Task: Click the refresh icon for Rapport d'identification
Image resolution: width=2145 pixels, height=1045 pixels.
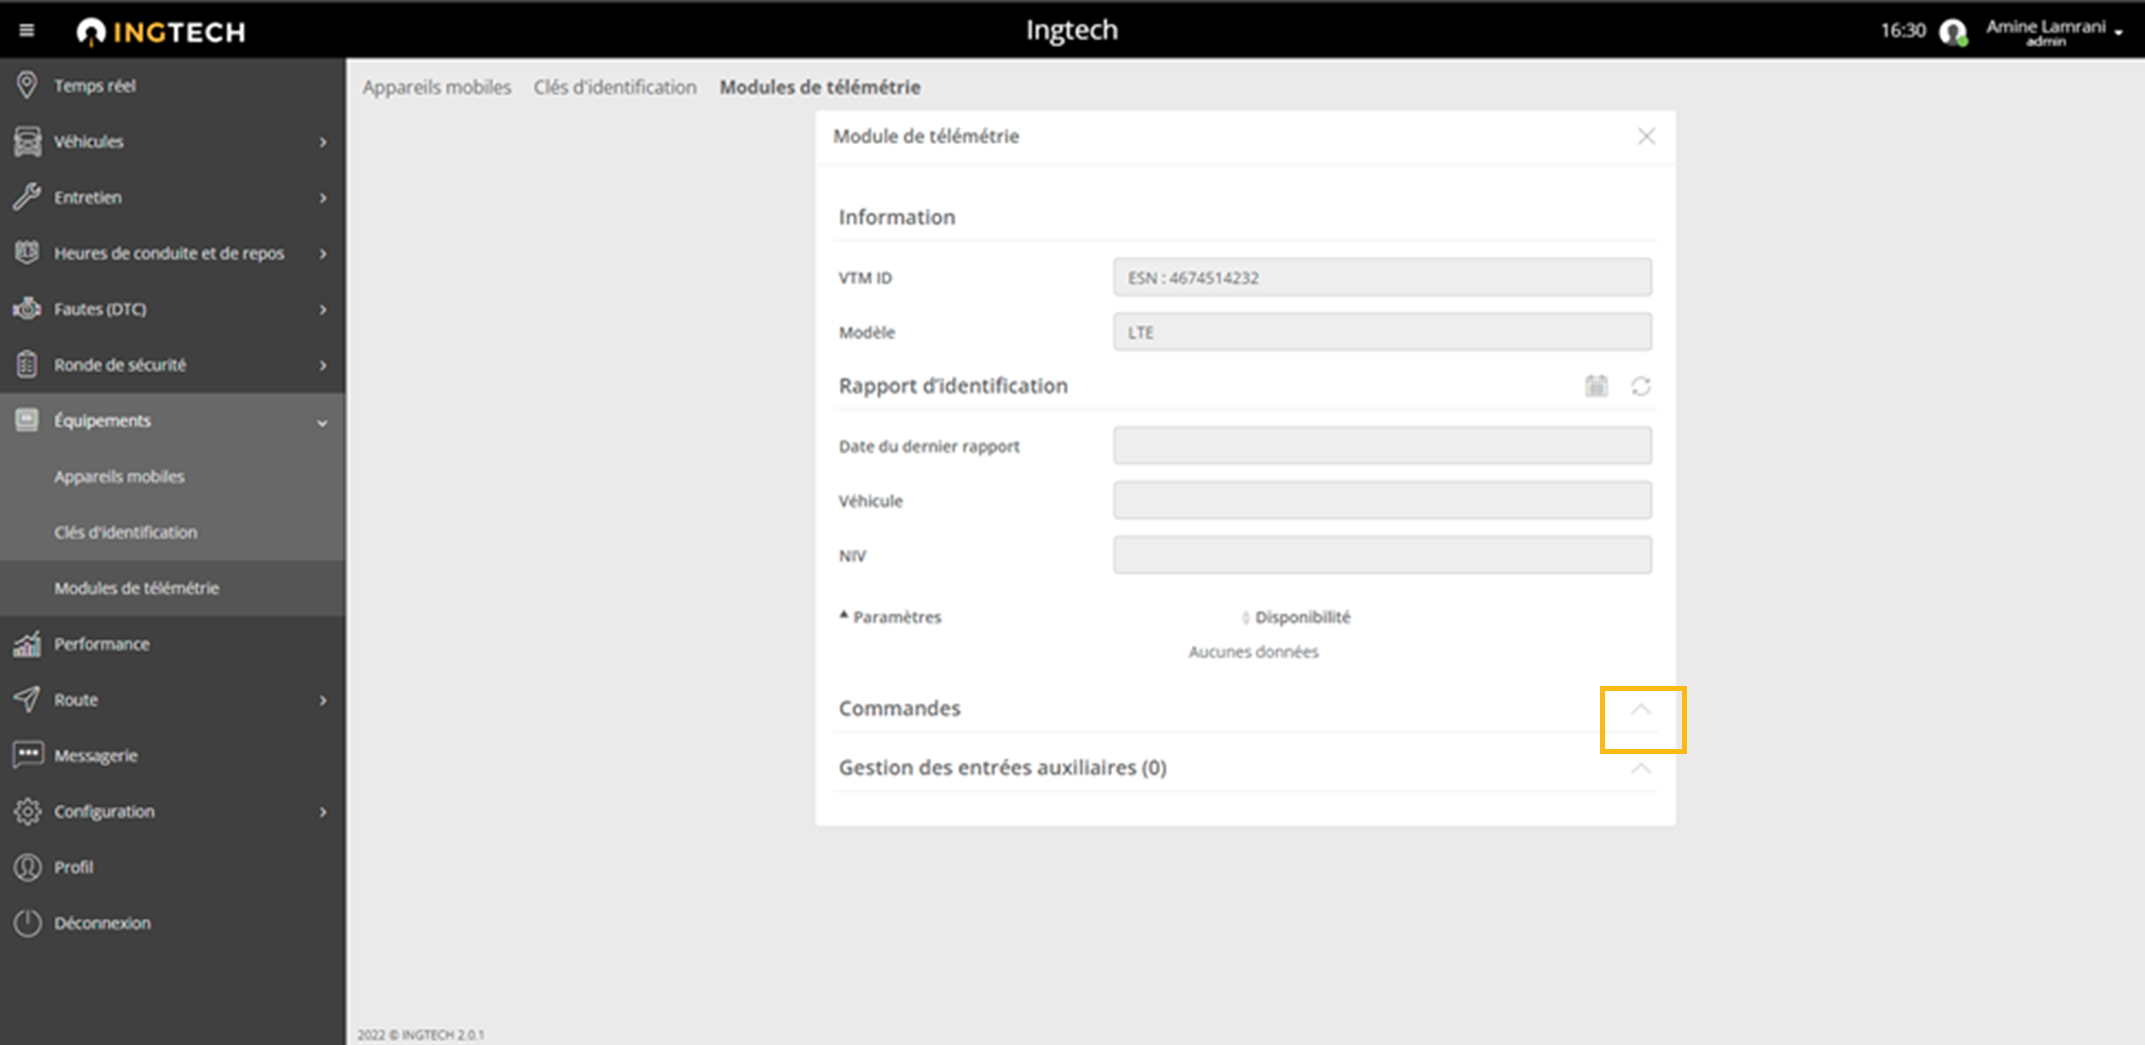Action: click(1641, 386)
